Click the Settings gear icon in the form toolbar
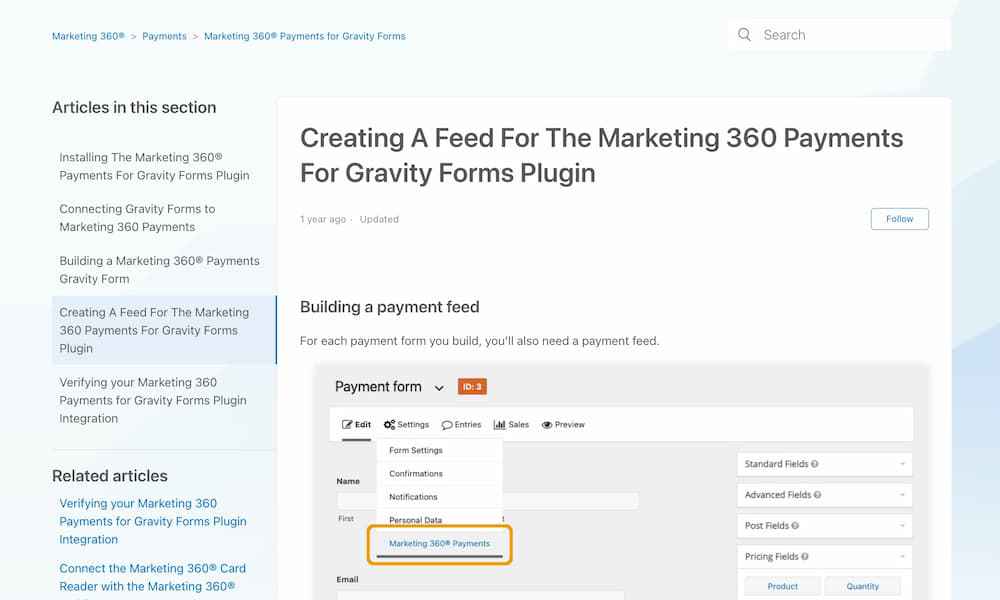Viewport: 1000px width, 600px height. 389,425
